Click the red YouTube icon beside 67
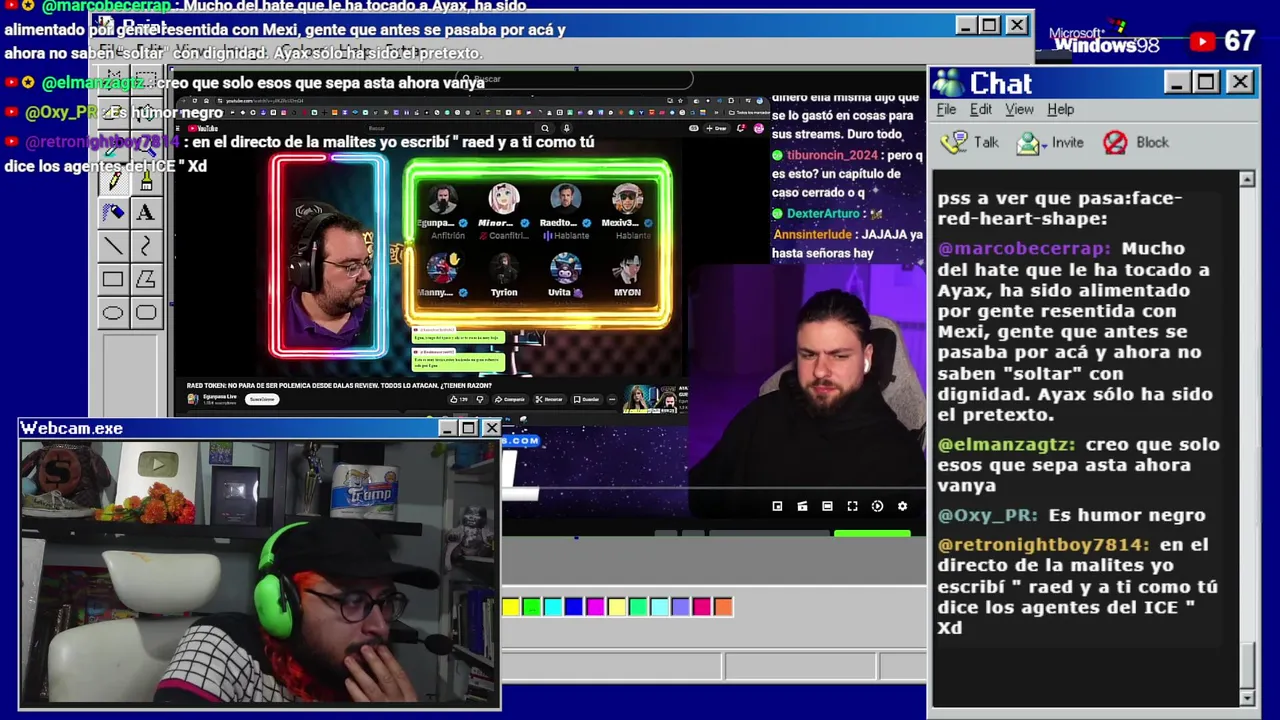1280x720 pixels. (x=1202, y=41)
